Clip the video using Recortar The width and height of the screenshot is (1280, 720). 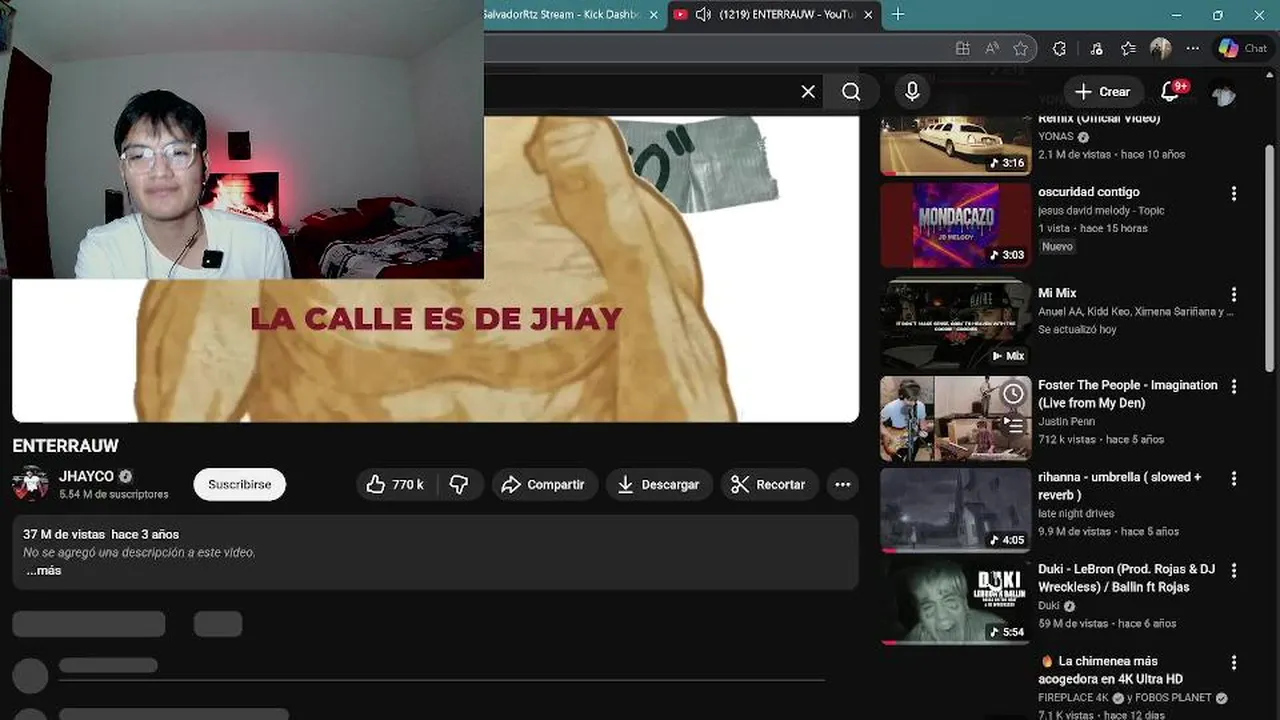coord(770,484)
